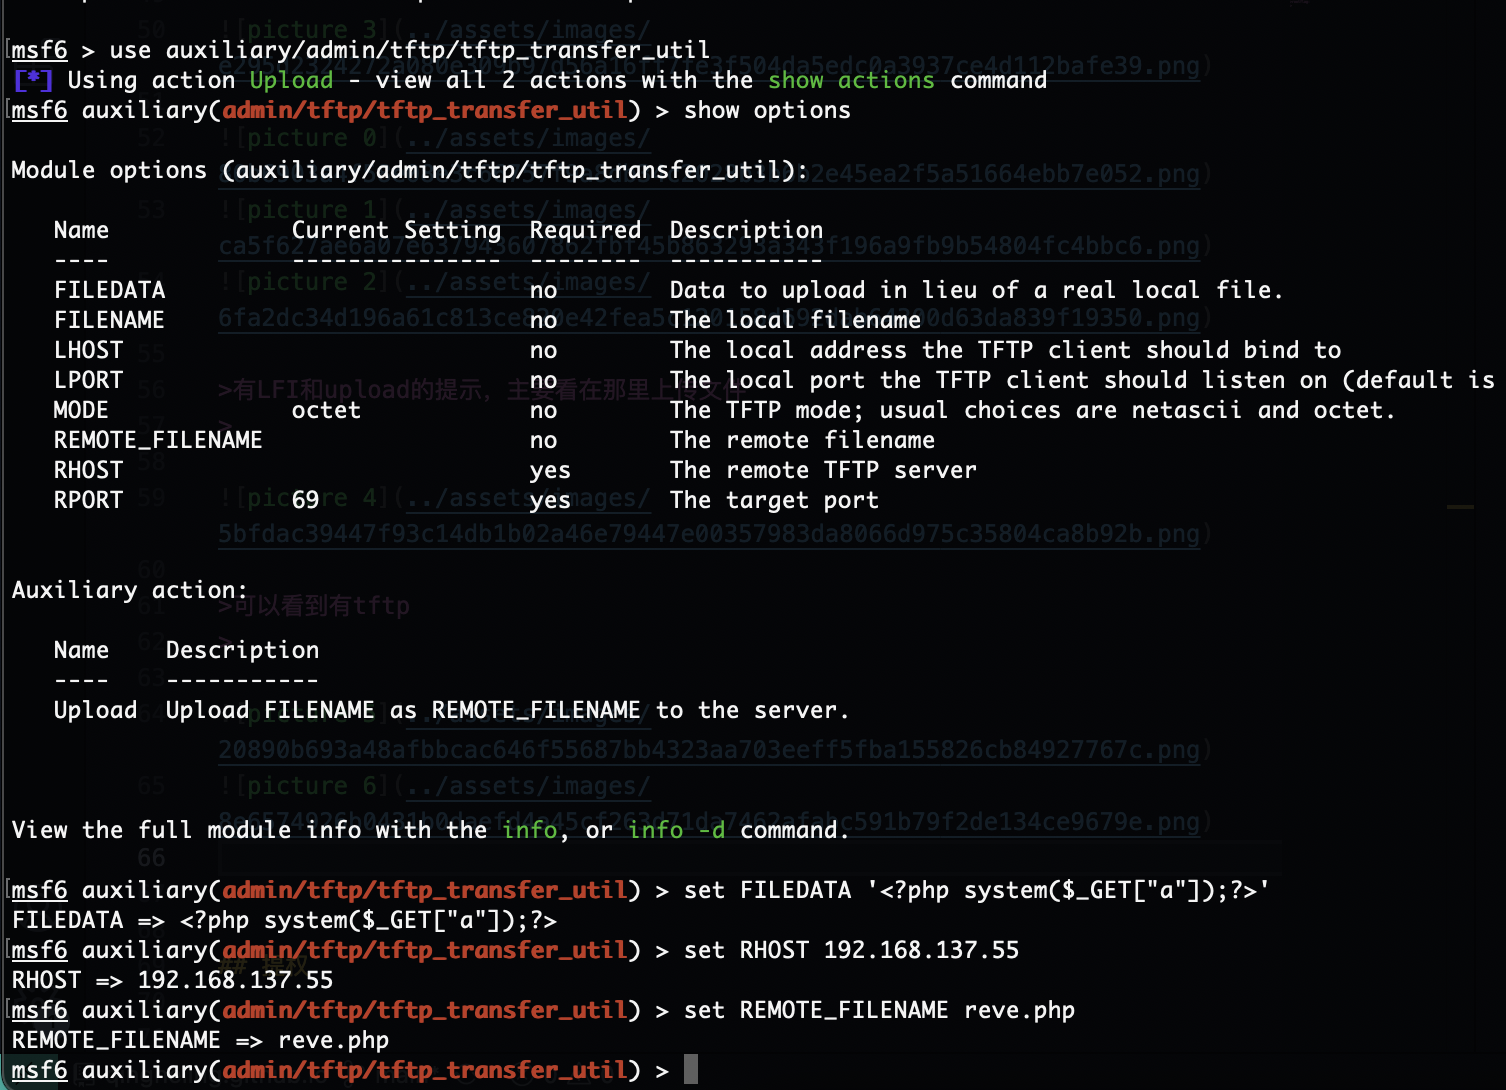Click 'The local filename' description
1506x1090 pixels.
pos(795,320)
